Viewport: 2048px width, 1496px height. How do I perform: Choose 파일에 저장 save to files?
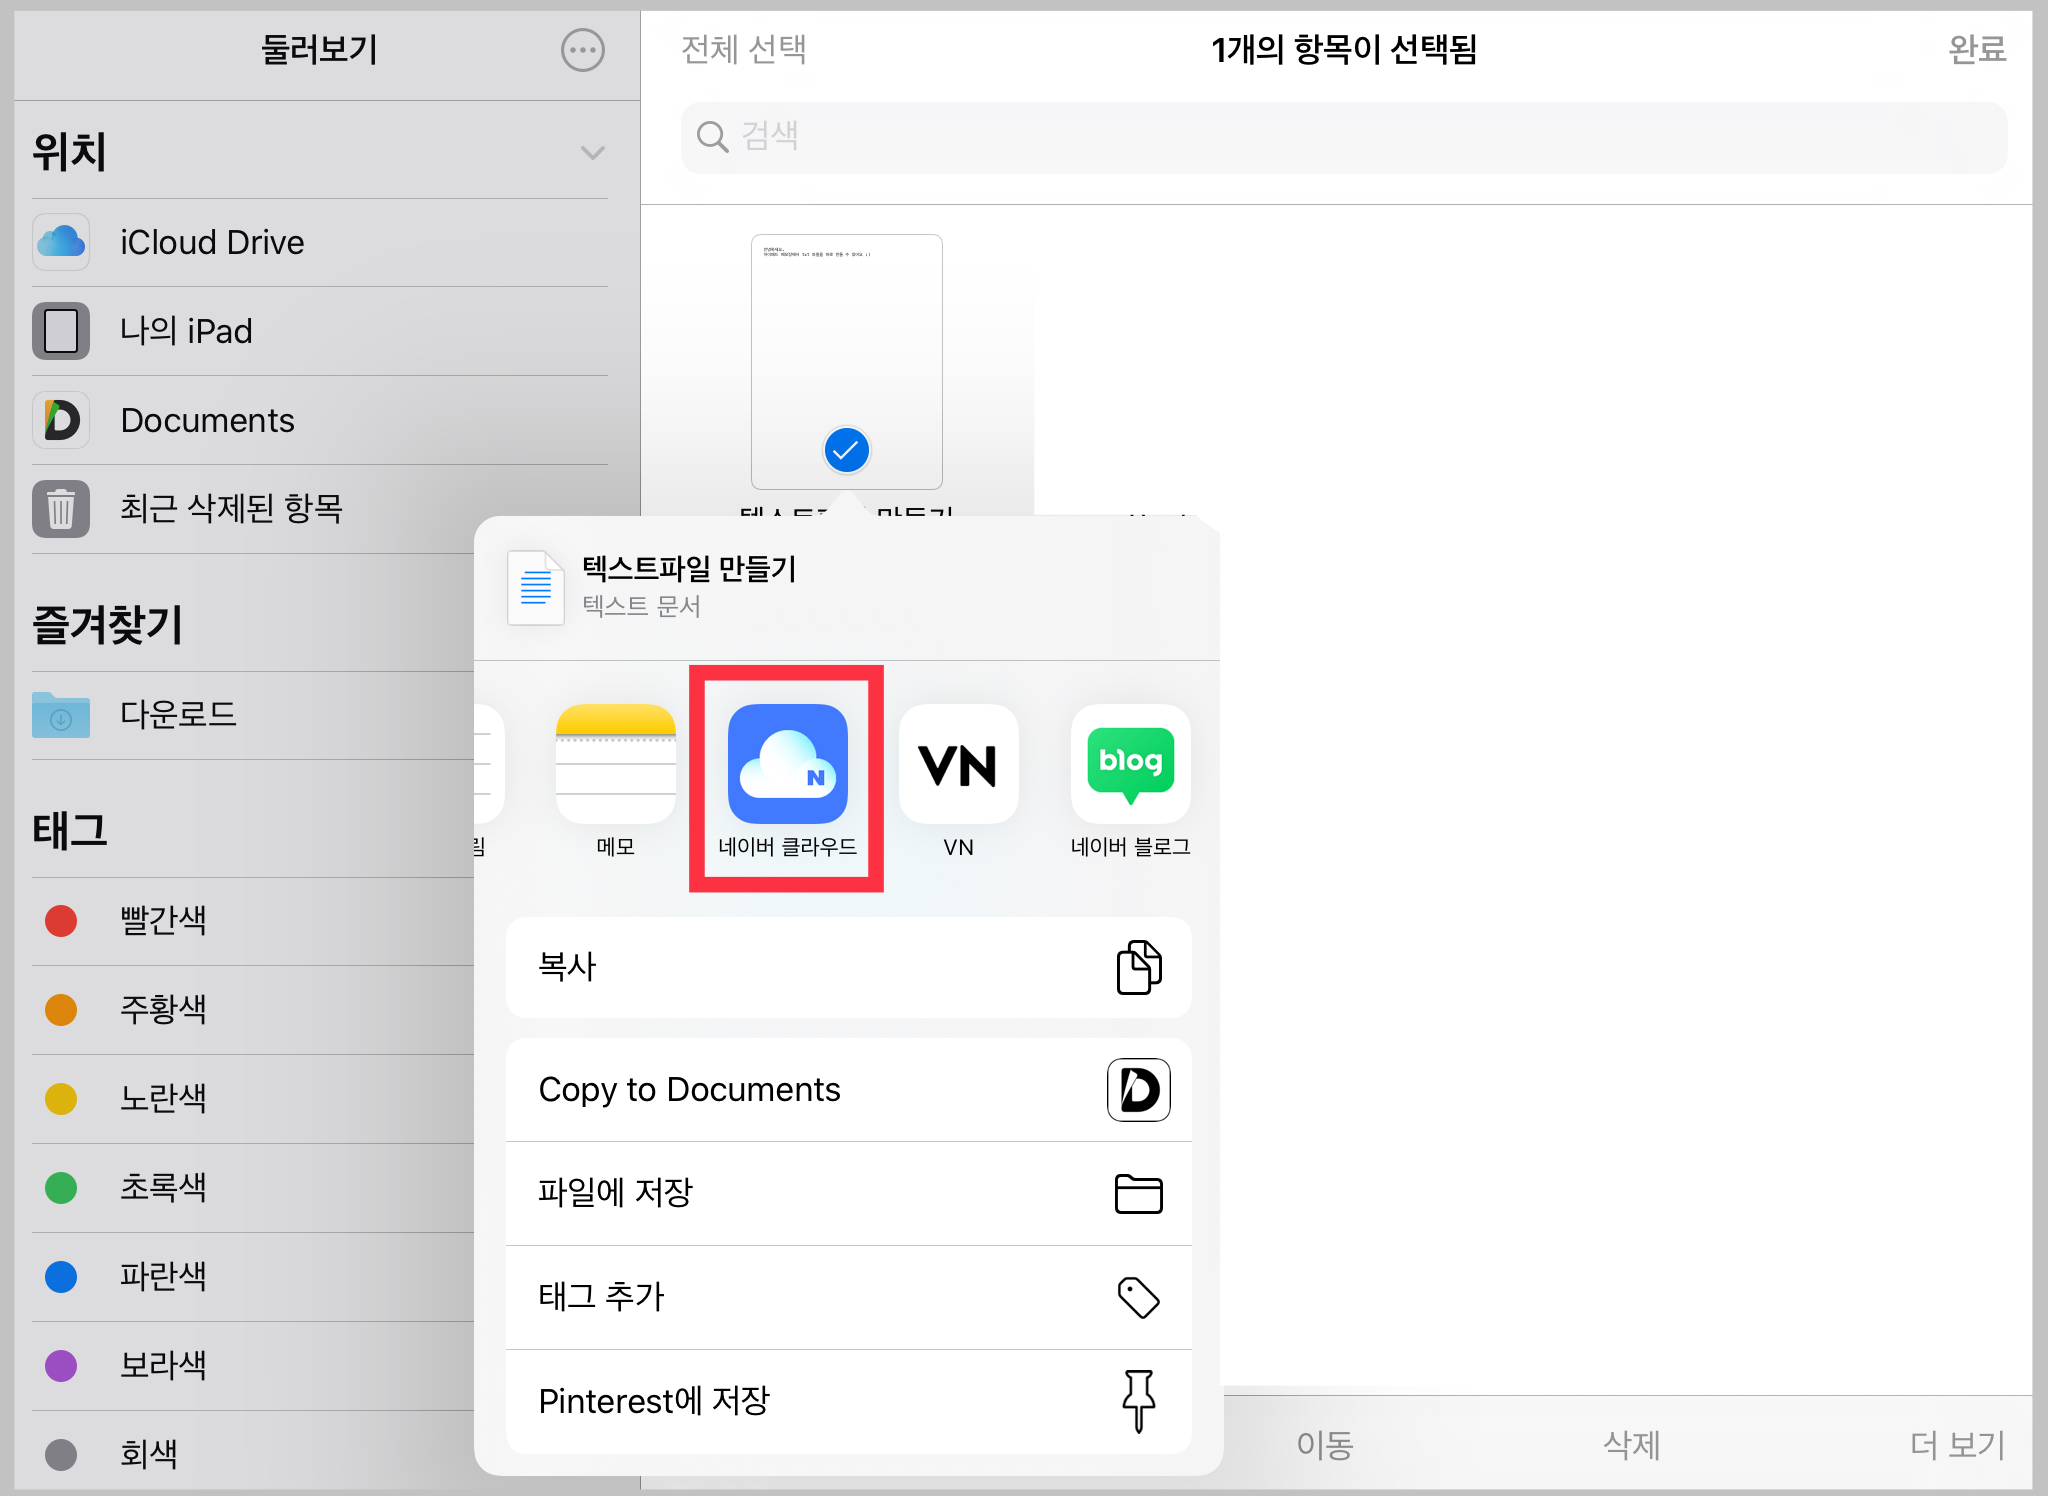pos(848,1192)
